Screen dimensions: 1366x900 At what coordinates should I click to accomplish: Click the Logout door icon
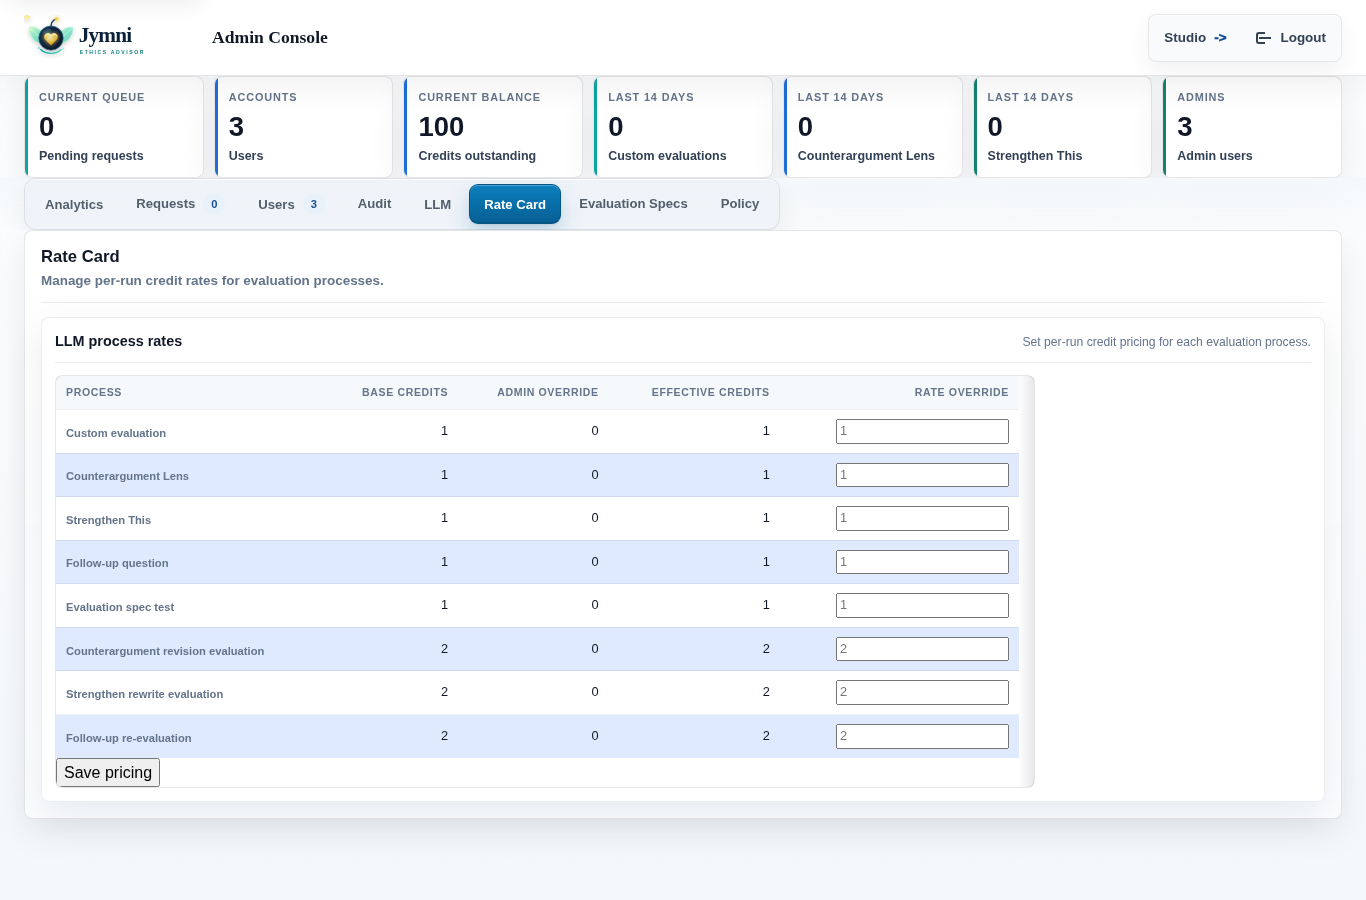[x=1263, y=38]
